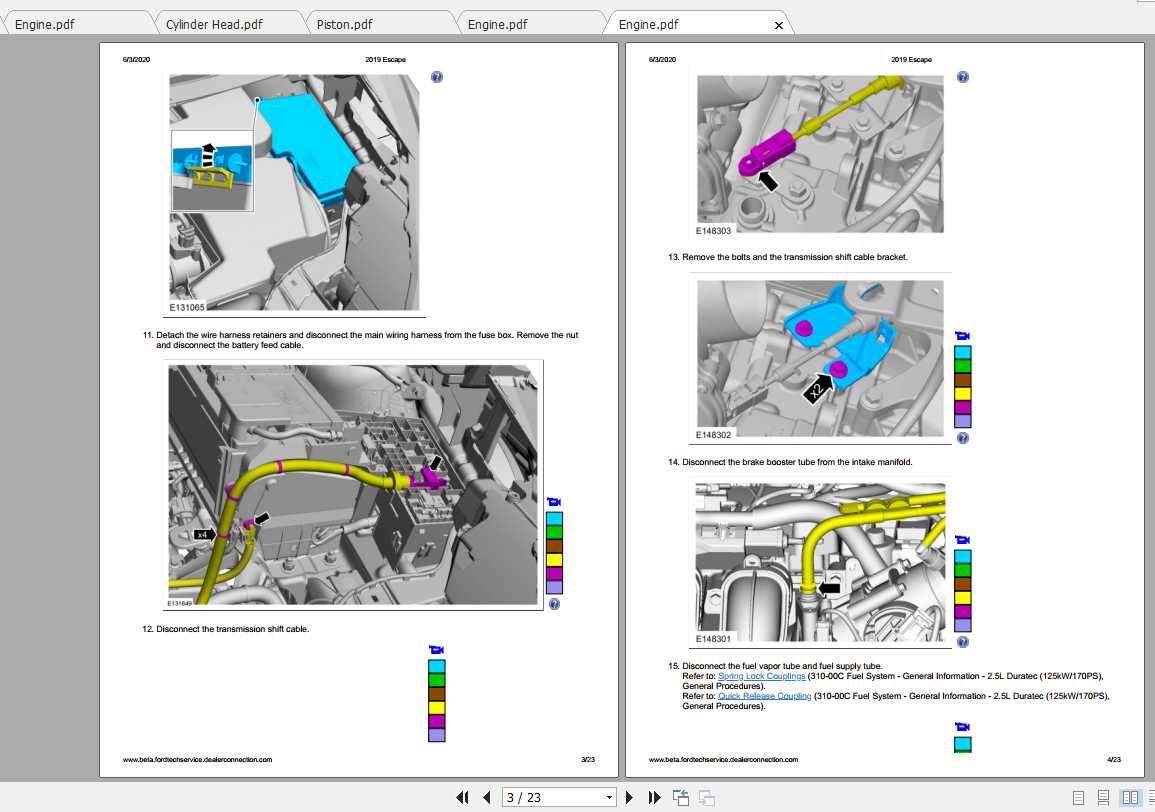
Task: Click the previous view icon with green arrow
Action: point(681,797)
